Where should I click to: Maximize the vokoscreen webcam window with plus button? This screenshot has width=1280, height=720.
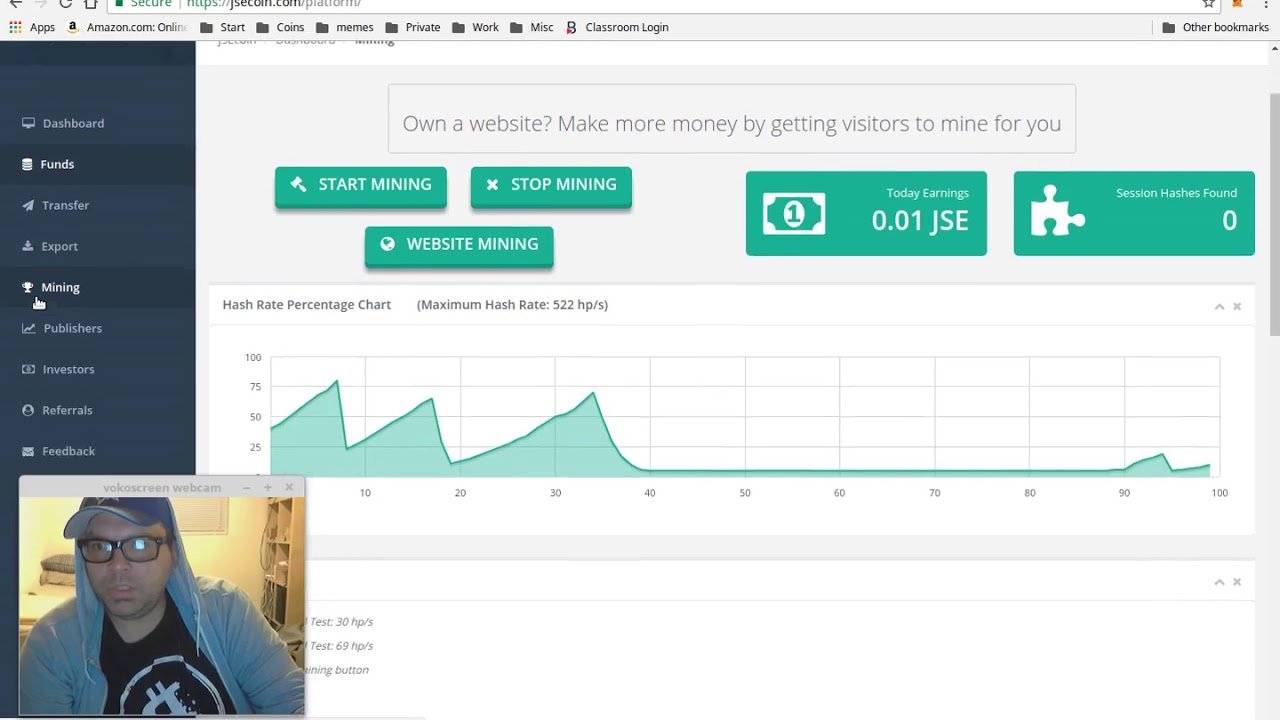268,488
